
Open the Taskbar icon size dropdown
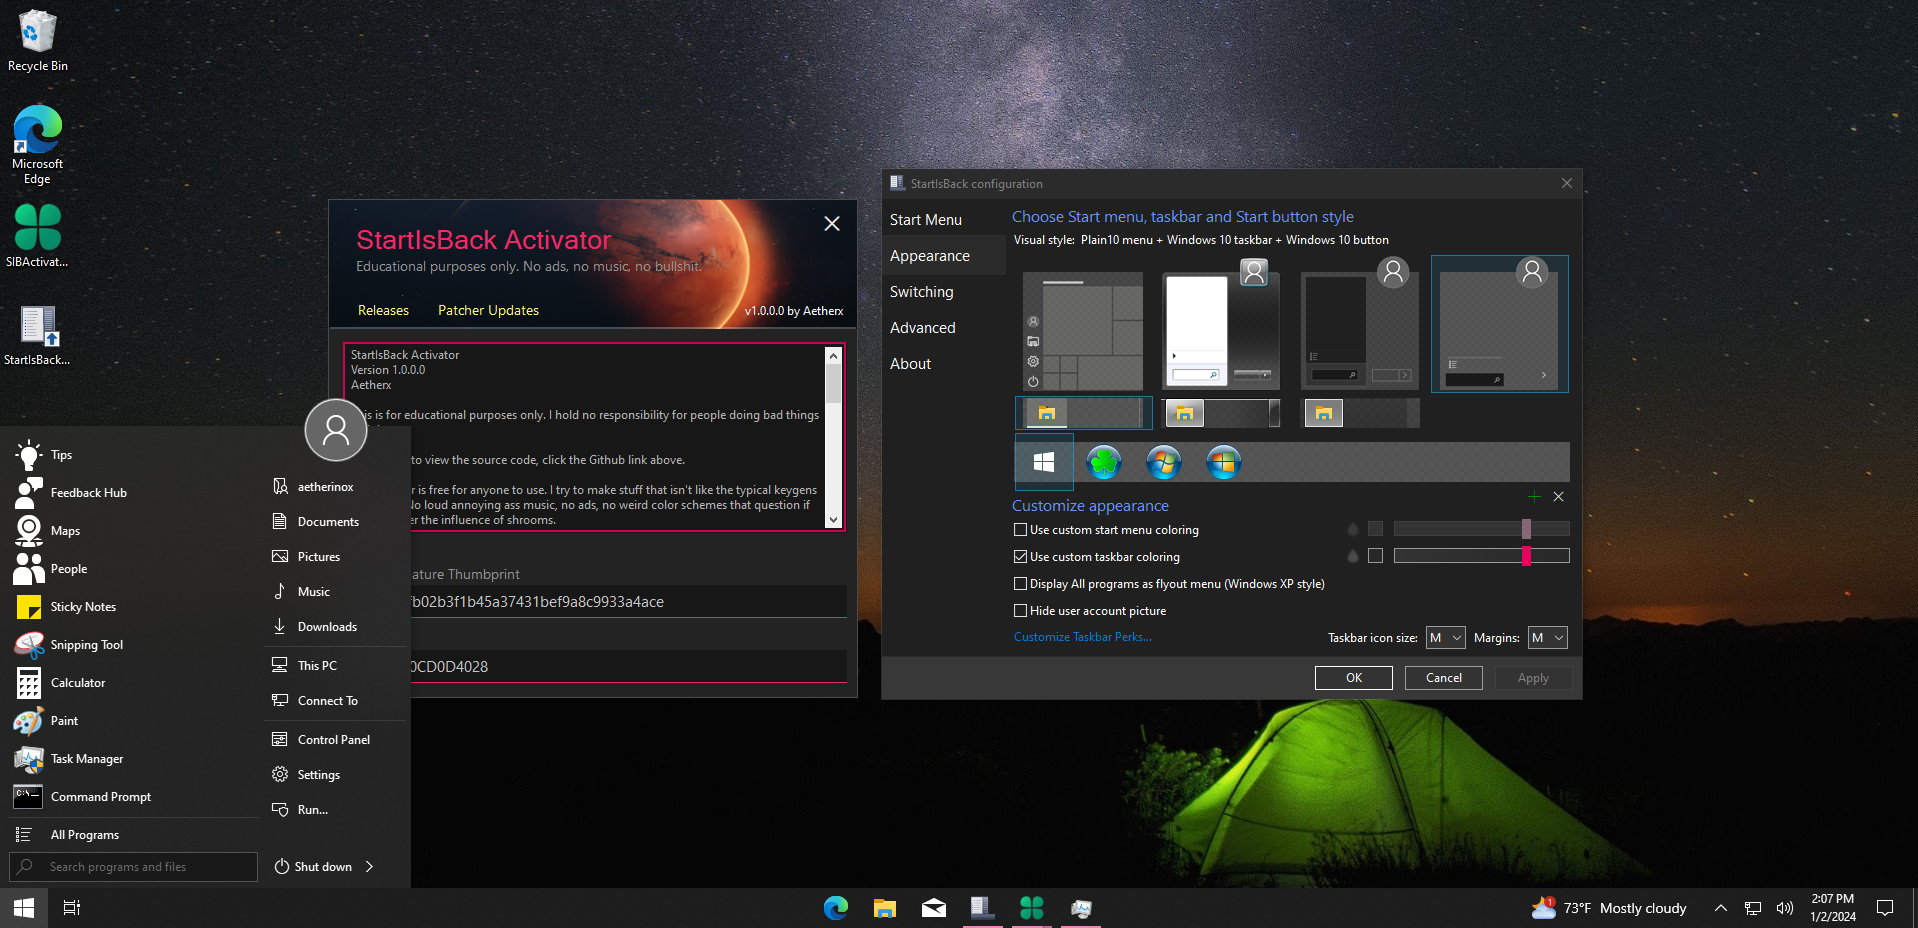click(x=1446, y=638)
